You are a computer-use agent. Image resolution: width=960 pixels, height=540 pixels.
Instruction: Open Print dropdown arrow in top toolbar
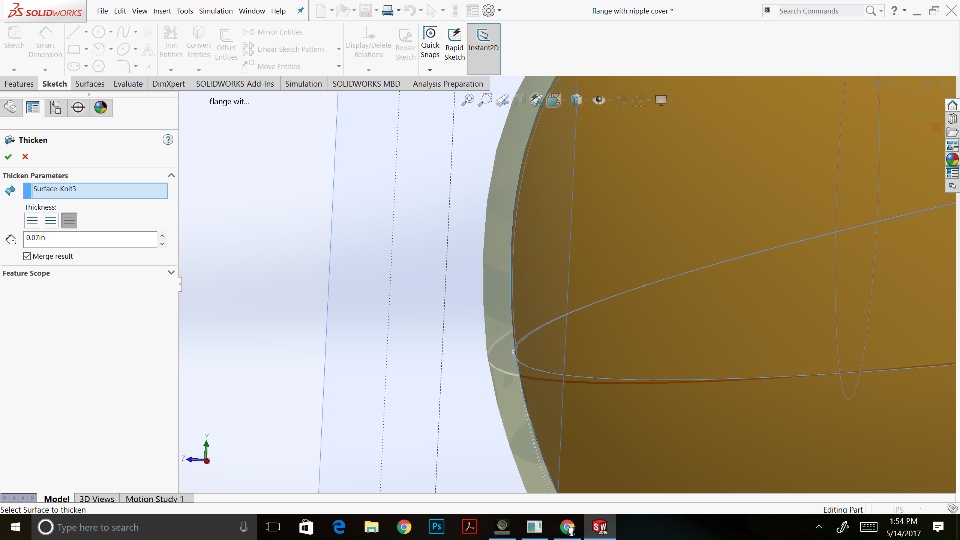tap(399, 11)
